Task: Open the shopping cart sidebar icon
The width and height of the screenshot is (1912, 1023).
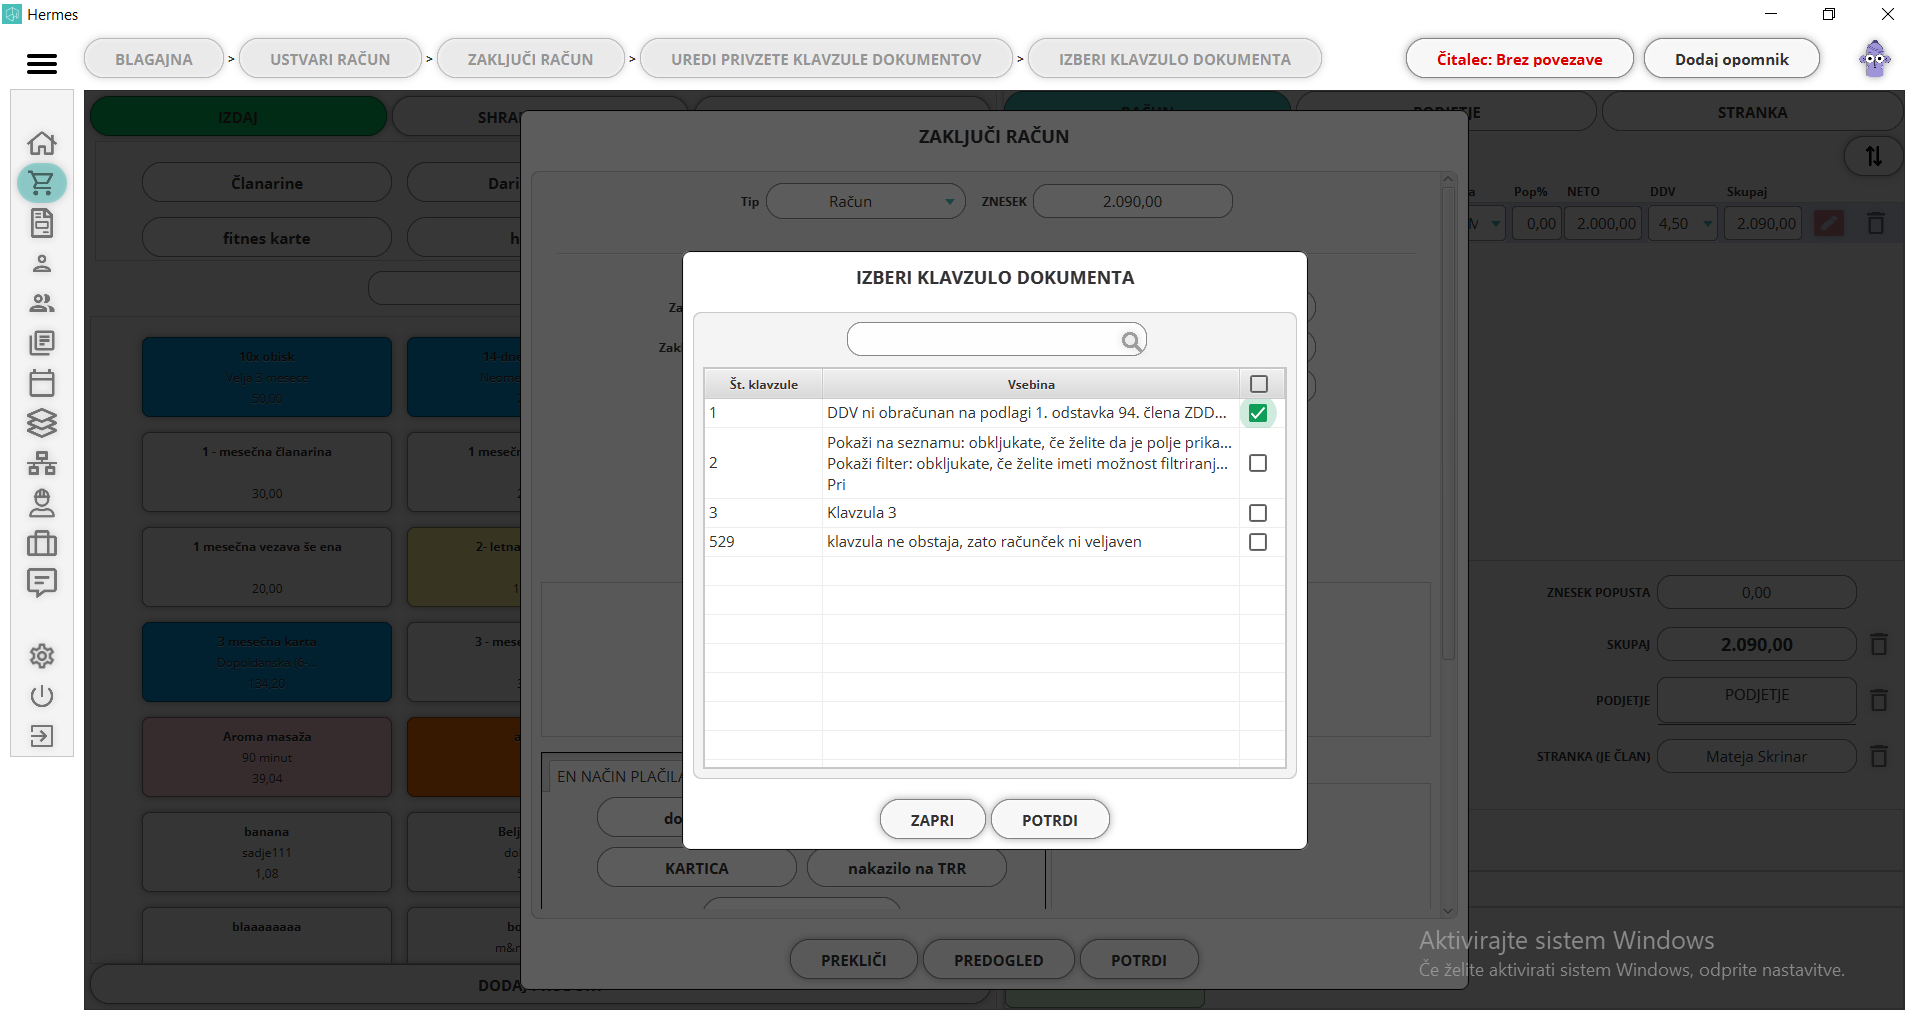Action: click(x=42, y=183)
